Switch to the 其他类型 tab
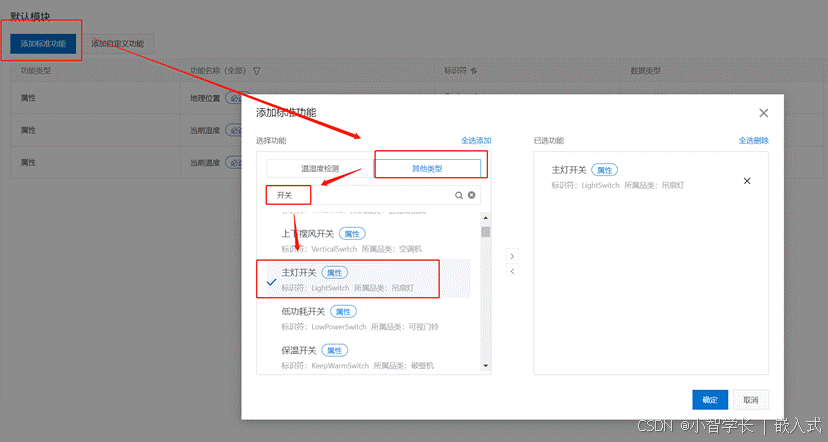This screenshot has height=442, width=828. [x=427, y=169]
